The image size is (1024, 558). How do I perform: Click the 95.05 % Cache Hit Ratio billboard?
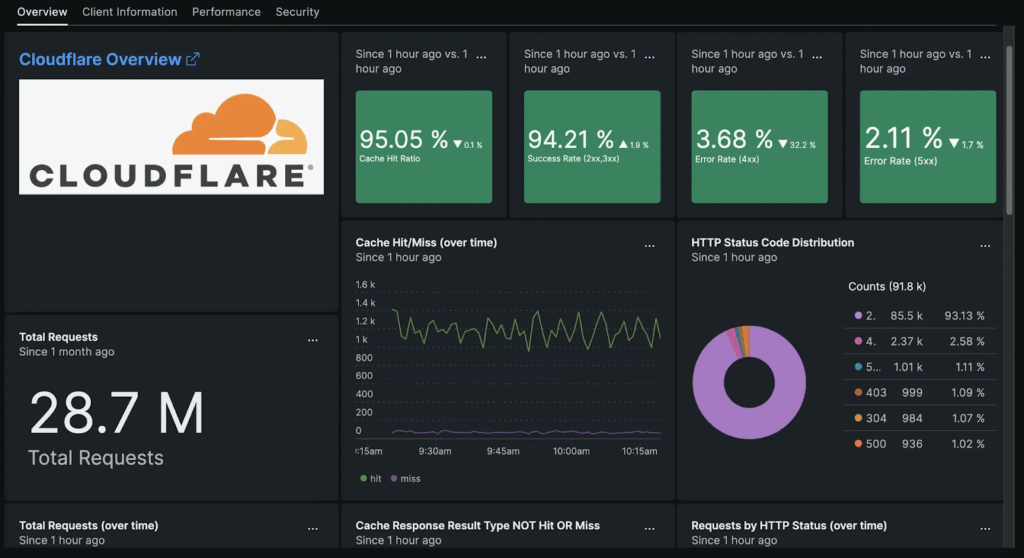pyautogui.click(x=424, y=145)
